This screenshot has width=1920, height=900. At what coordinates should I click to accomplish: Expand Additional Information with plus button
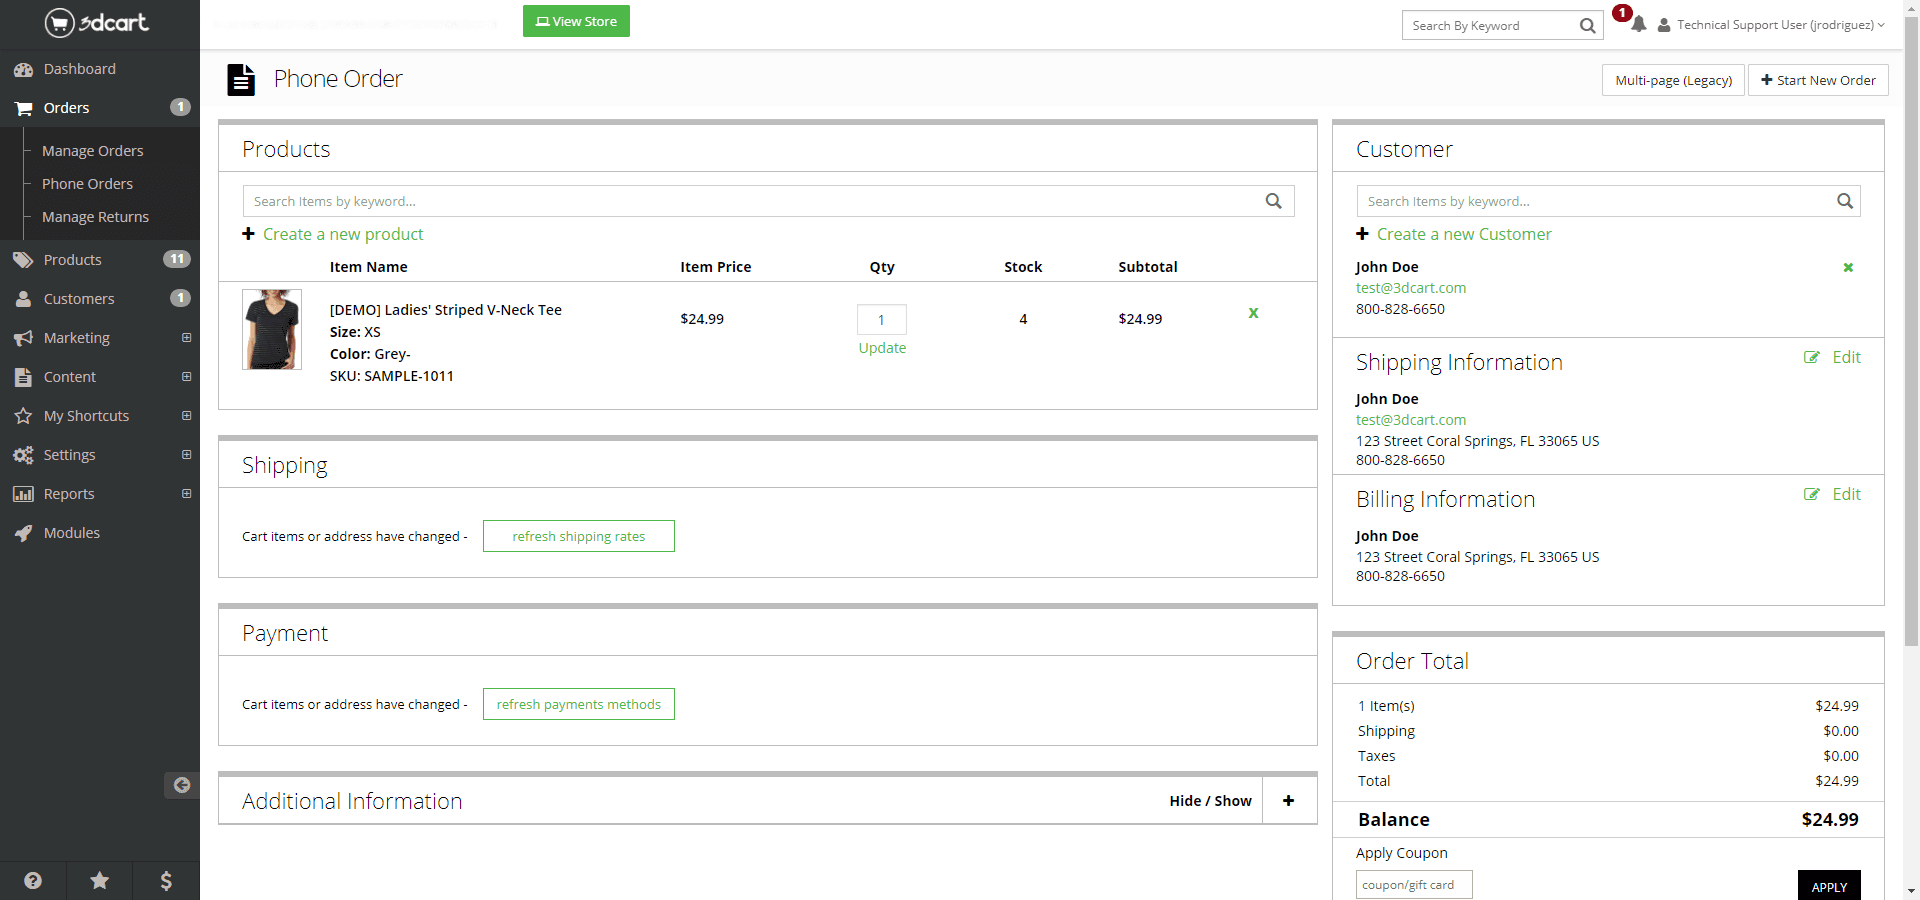[1288, 801]
